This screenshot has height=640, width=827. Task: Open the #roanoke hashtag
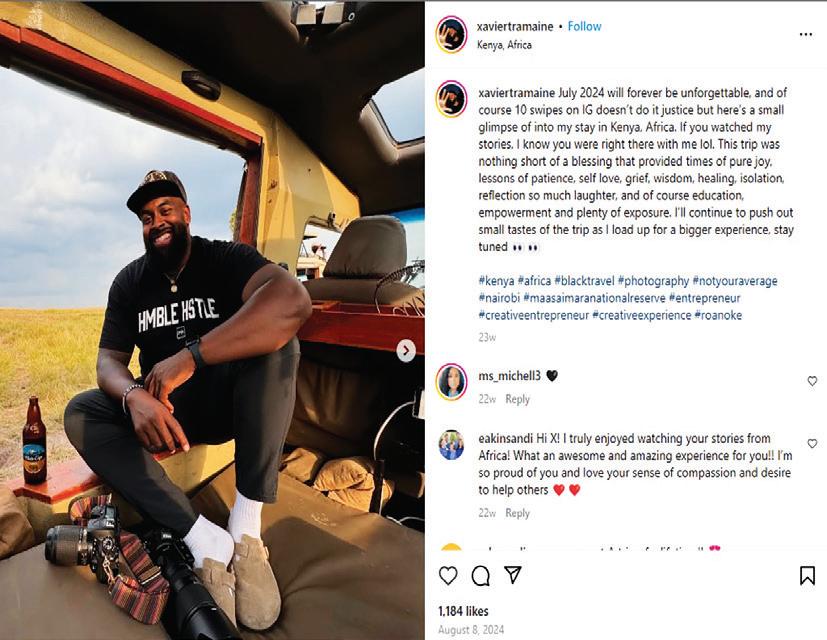pyautogui.click(x=718, y=316)
